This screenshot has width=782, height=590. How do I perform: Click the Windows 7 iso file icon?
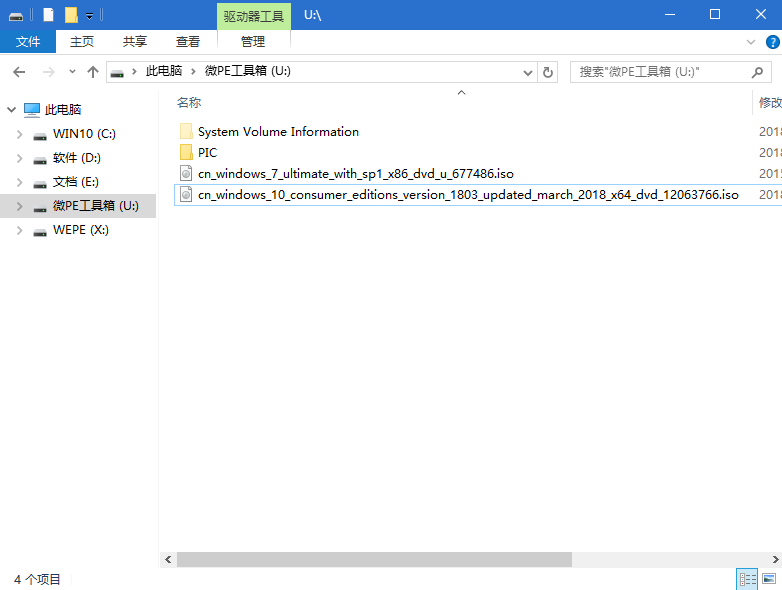[186, 173]
